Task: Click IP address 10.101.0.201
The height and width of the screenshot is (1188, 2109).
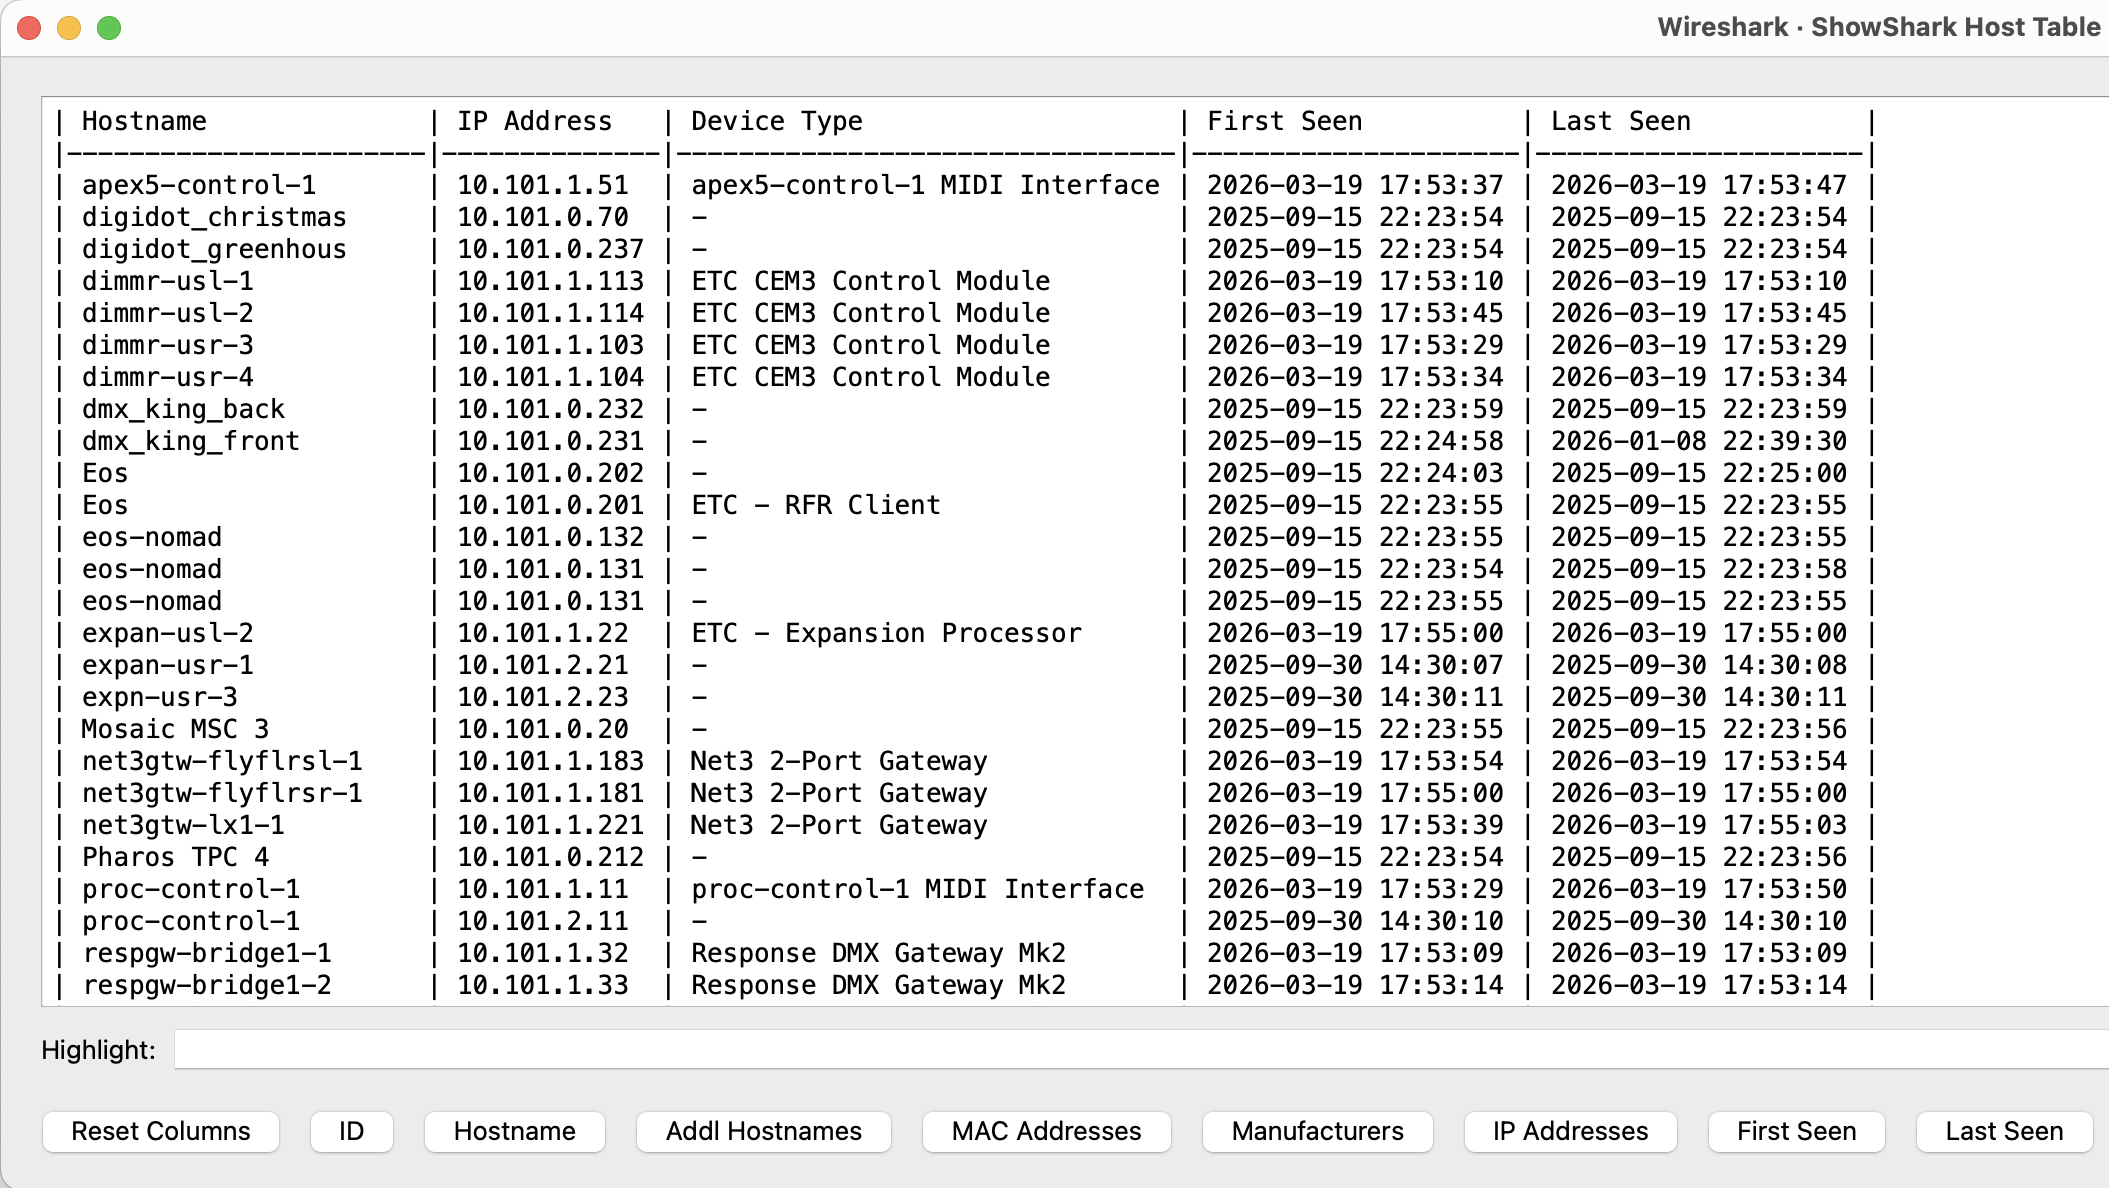Action: click(x=551, y=505)
